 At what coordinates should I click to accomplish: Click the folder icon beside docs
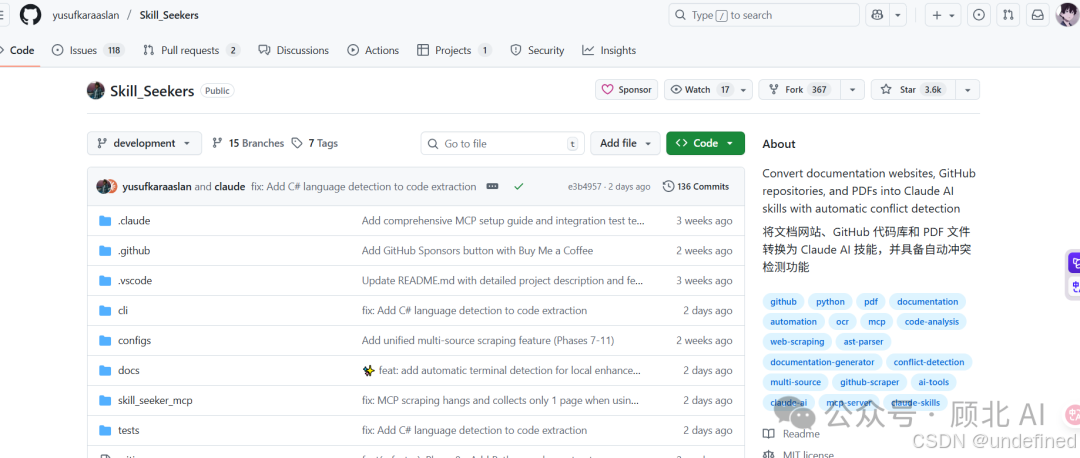point(105,371)
